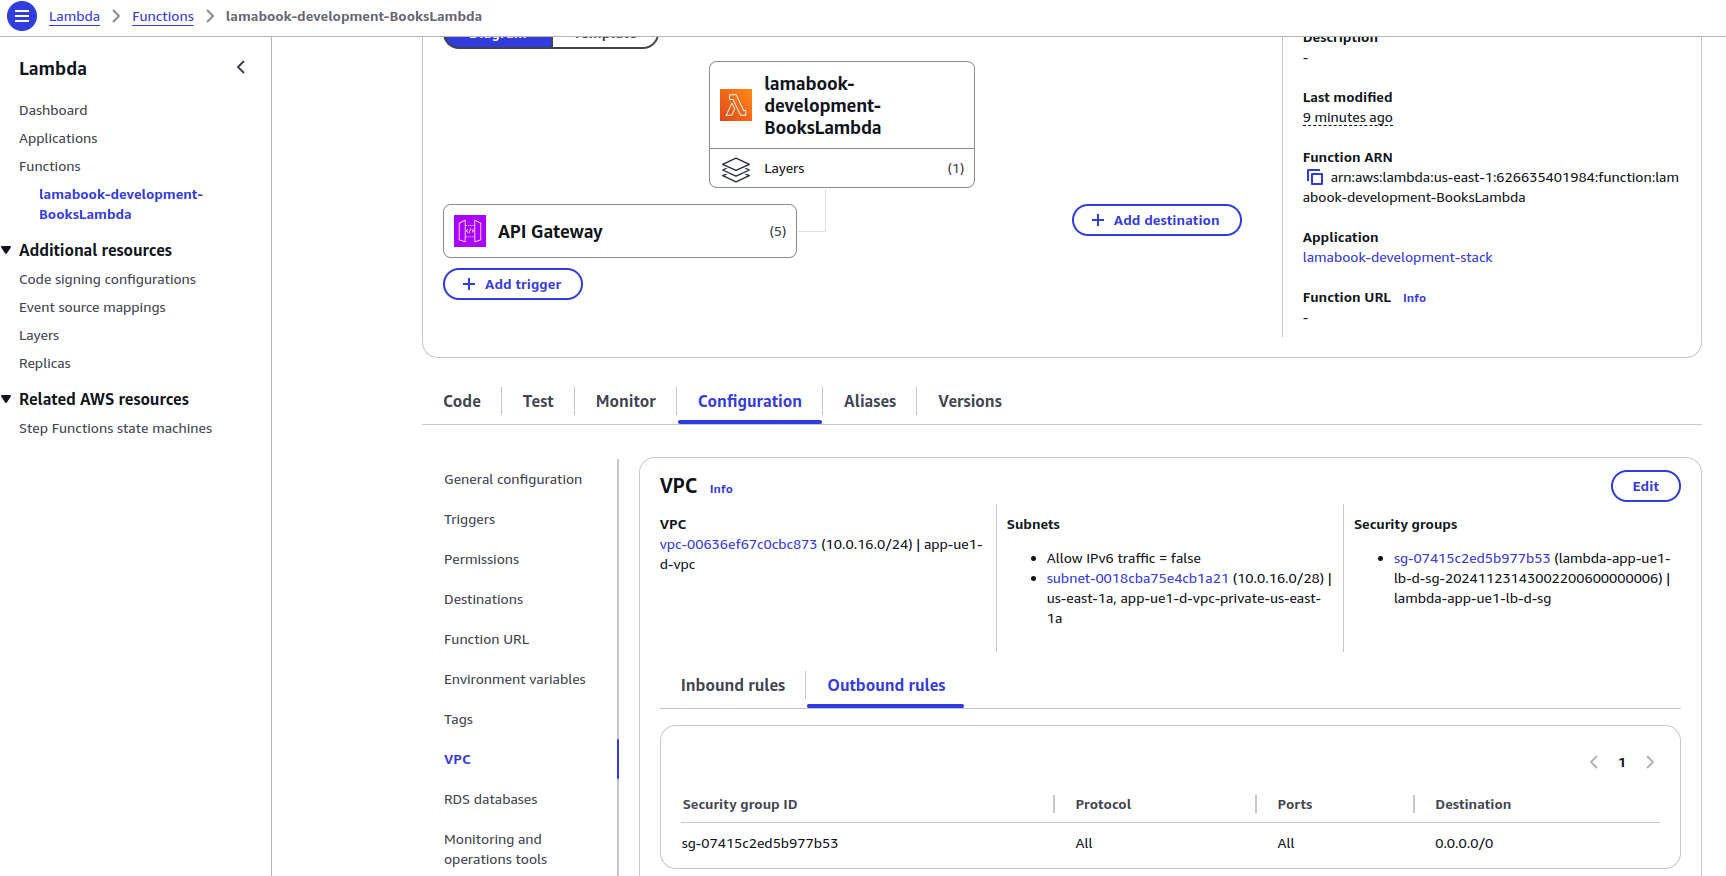
Task: Switch to the Monitor tab
Action: 626,401
